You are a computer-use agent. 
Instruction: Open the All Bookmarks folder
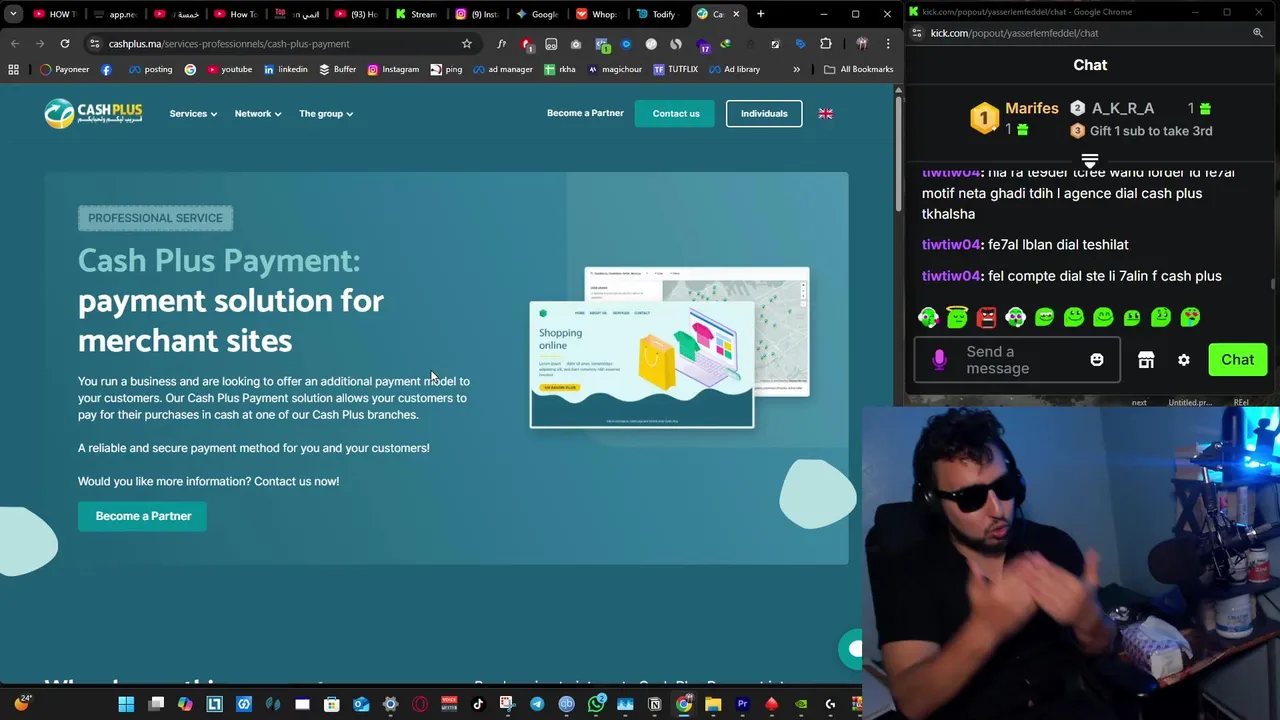[858, 70]
